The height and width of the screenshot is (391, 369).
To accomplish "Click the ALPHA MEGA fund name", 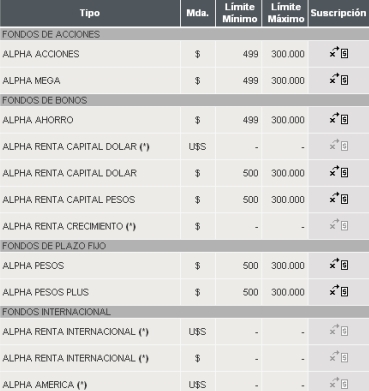I will [31, 81].
